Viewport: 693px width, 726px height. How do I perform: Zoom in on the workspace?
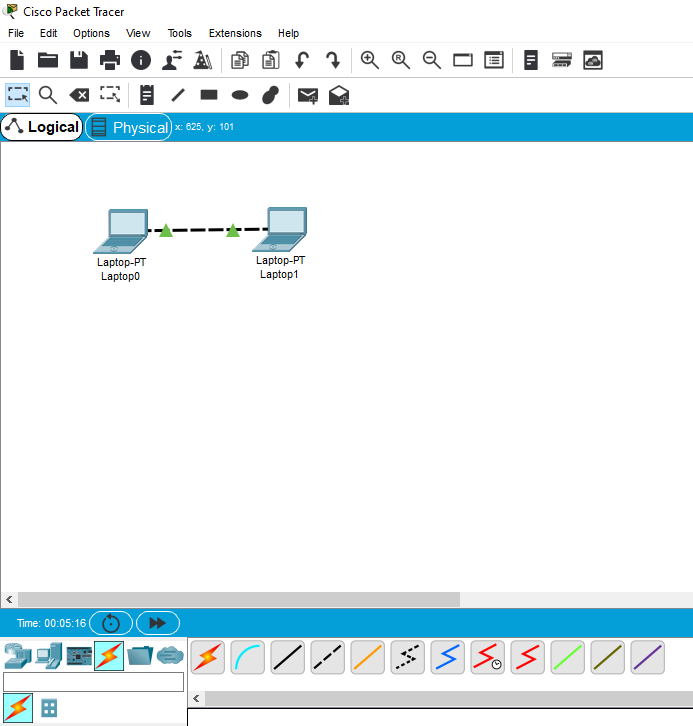pyautogui.click(x=369, y=60)
